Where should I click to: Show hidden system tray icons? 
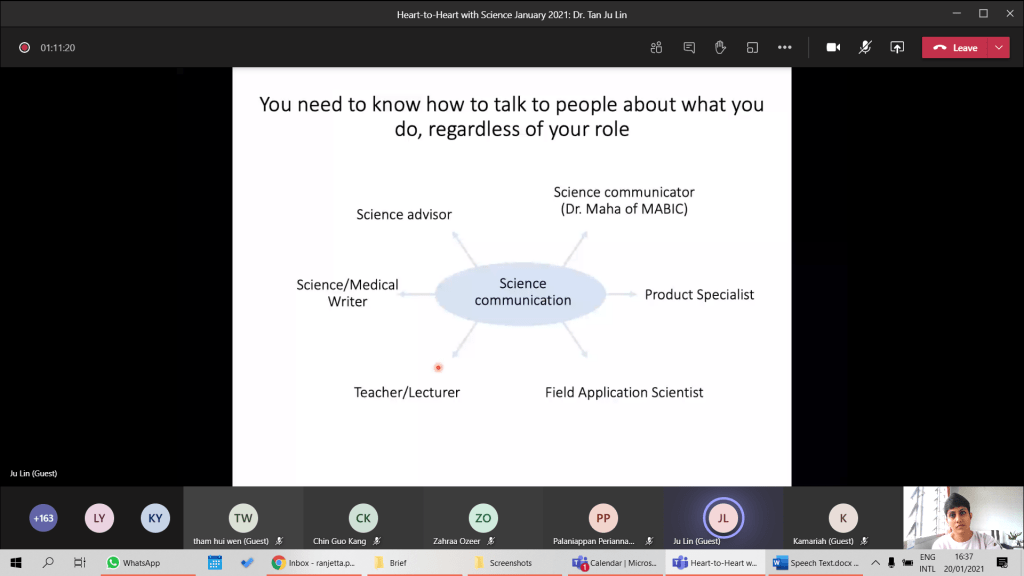tap(874, 563)
